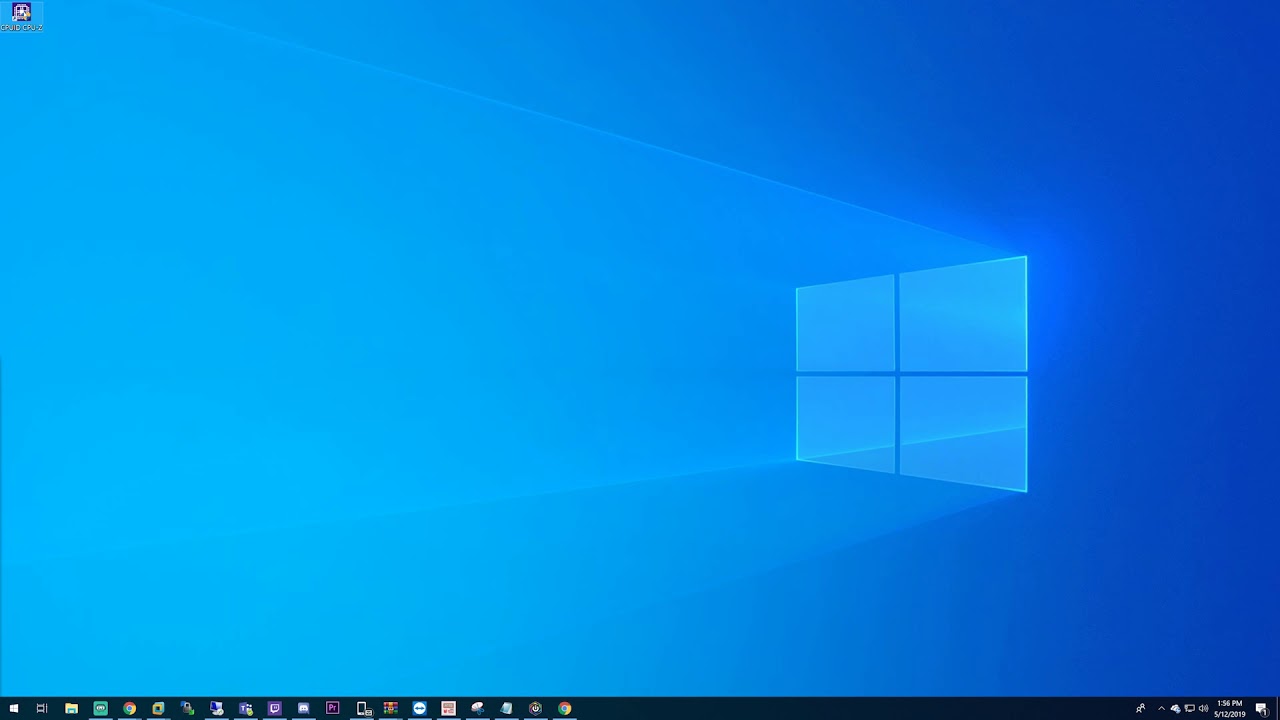Open Microsoft Teams from the taskbar
This screenshot has height=720, width=1280.
[x=245, y=708]
